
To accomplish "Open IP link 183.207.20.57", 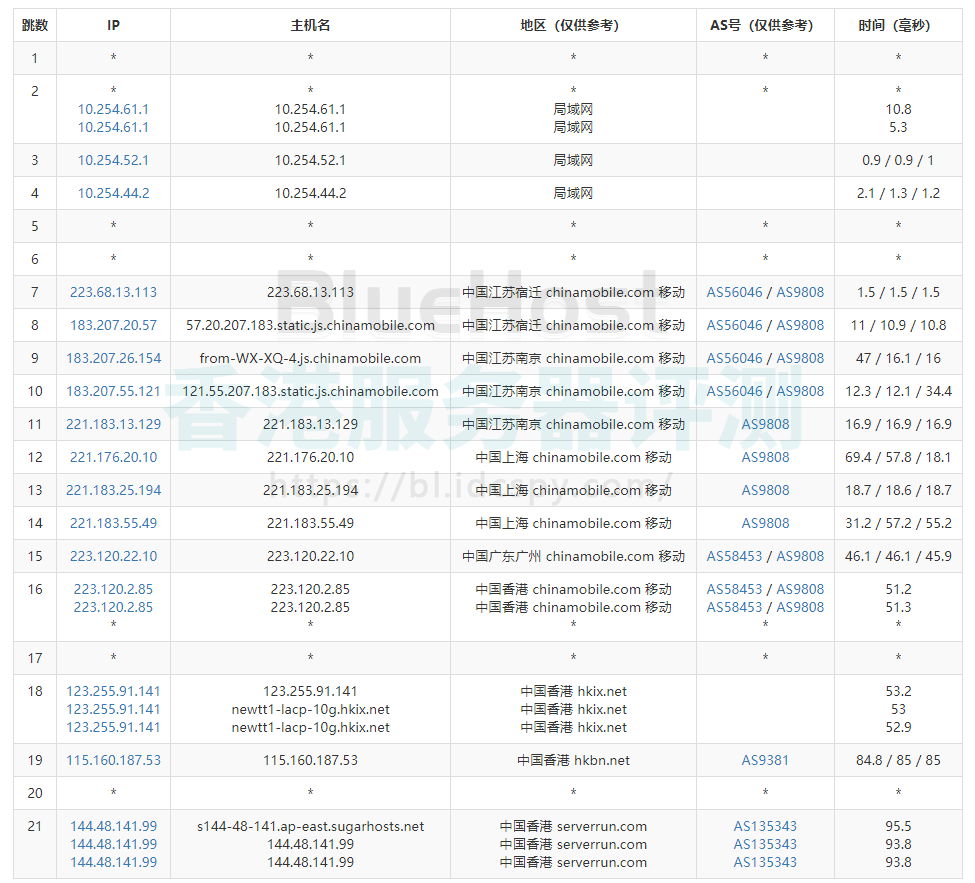I will coord(113,325).
